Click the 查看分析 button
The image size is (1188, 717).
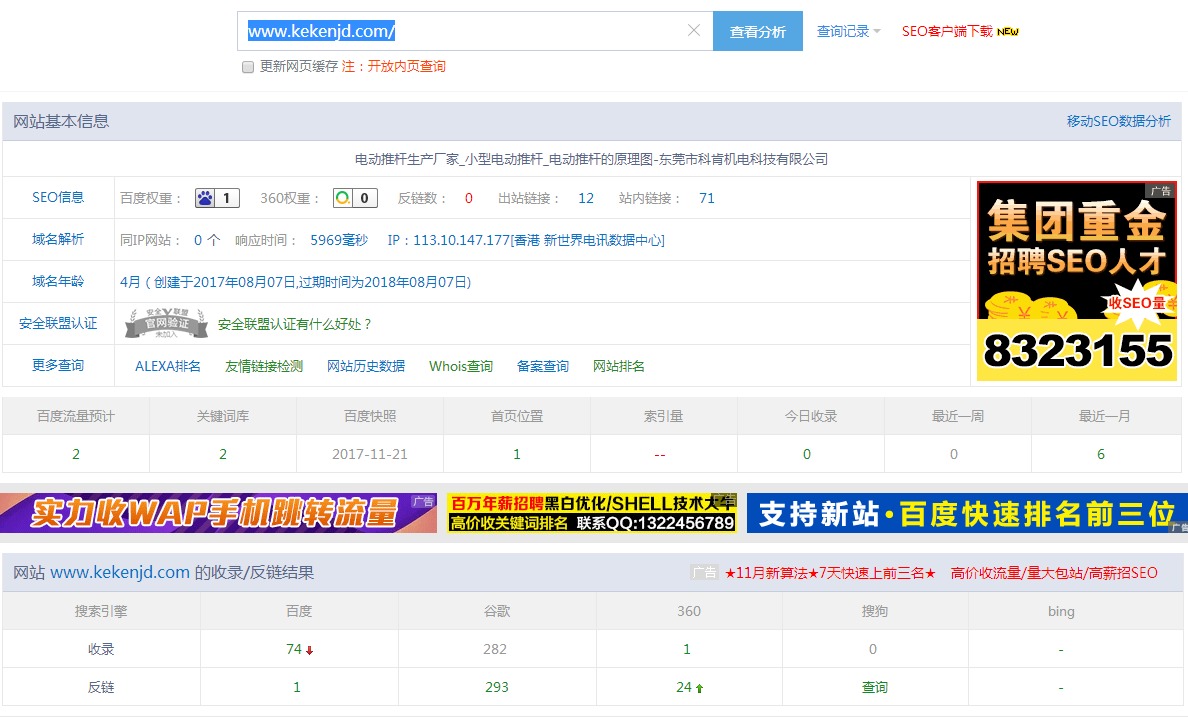click(x=758, y=31)
